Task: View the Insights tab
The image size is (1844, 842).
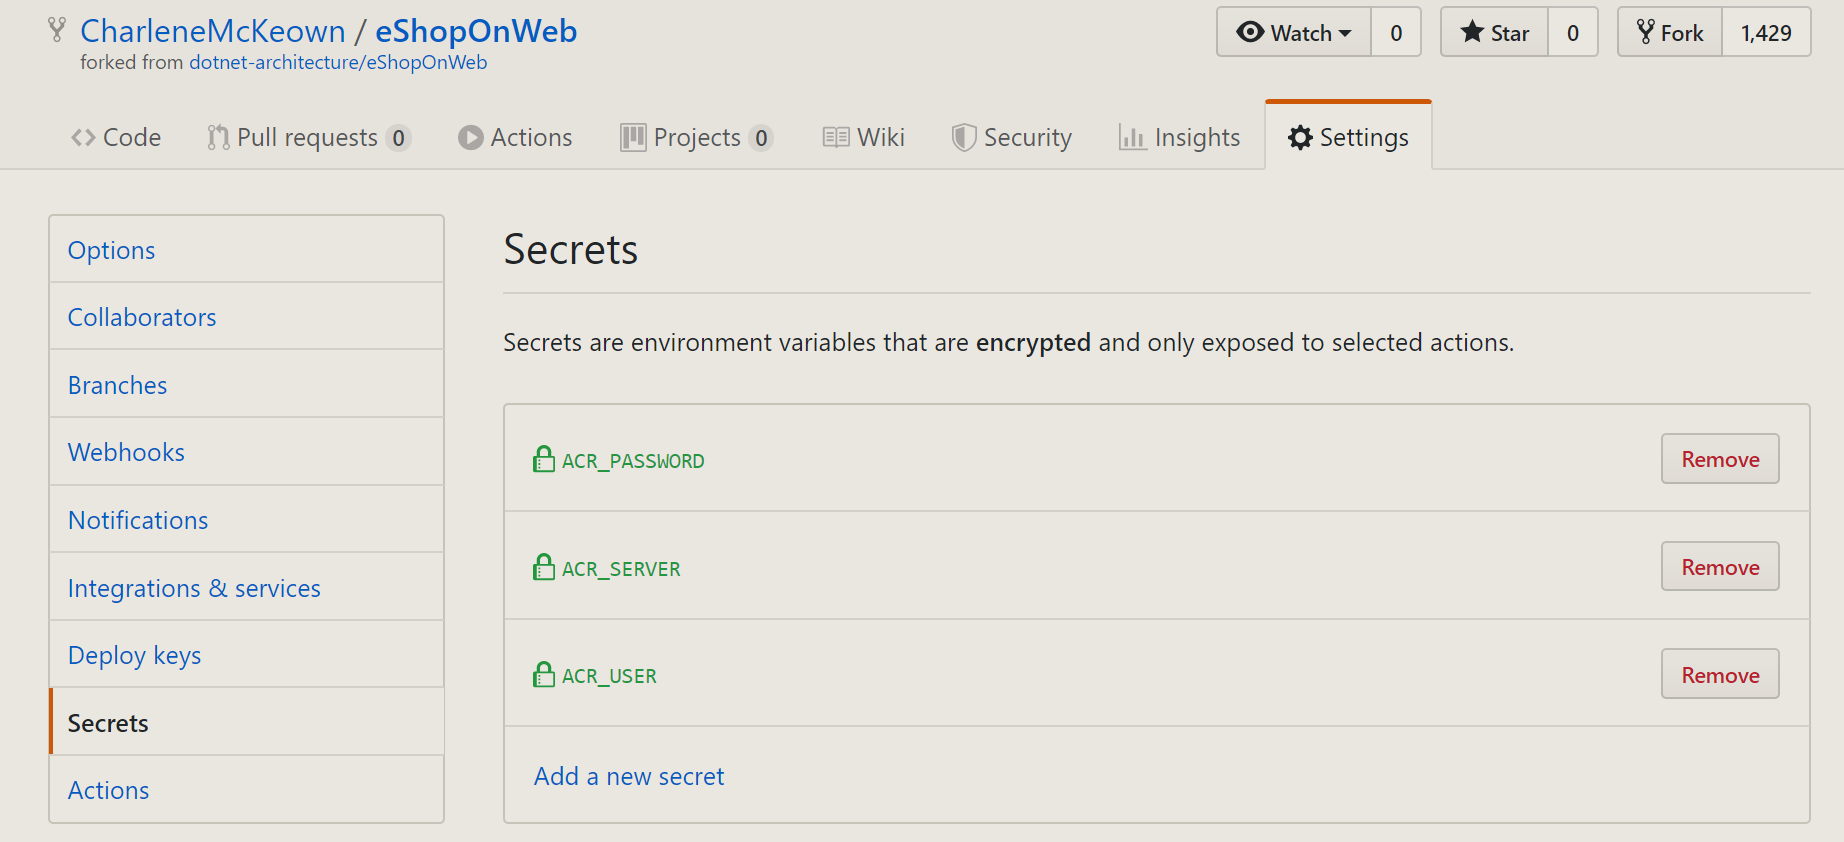Action: point(1180,137)
